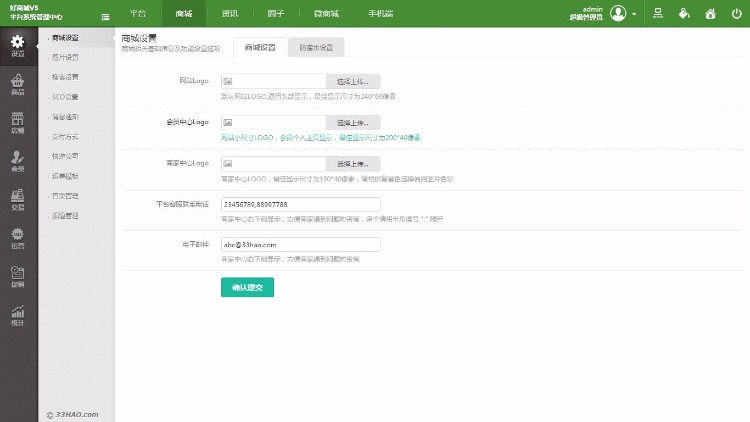Click the paint bucket theme icon
The width and height of the screenshot is (750, 422).
click(x=684, y=13)
